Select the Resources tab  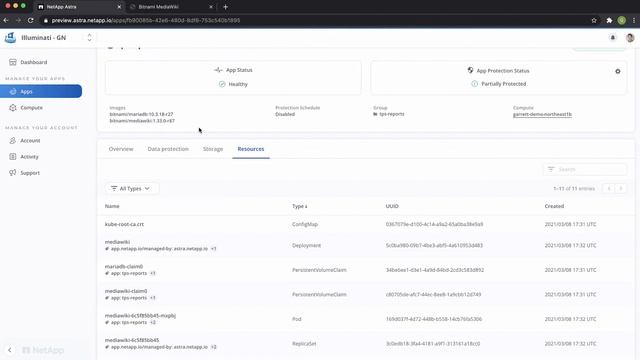point(251,149)
